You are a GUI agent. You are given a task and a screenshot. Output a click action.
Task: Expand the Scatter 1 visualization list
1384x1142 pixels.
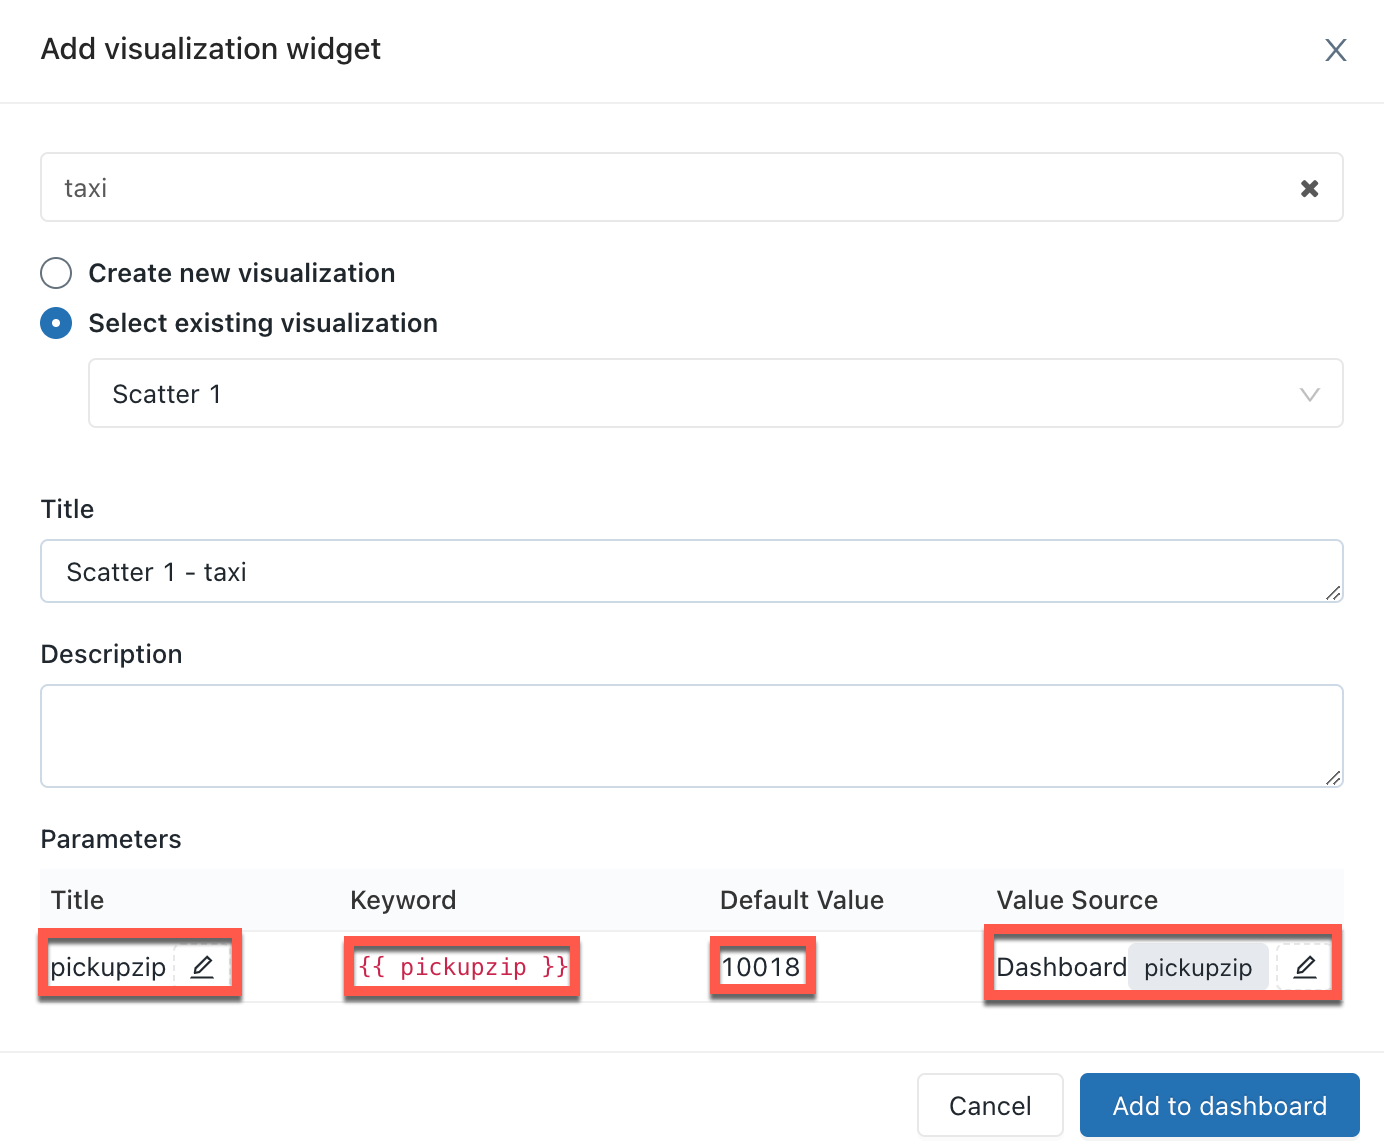(x=715, y=393)
